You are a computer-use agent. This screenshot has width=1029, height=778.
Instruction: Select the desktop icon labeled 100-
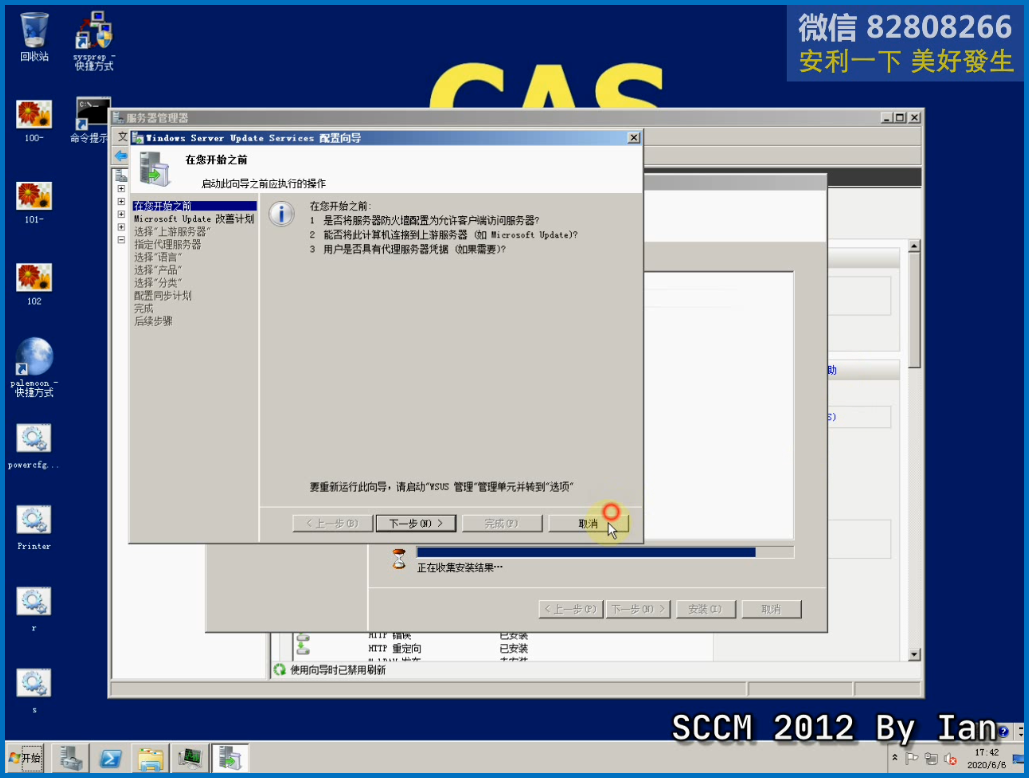click(x=34, y=122)
